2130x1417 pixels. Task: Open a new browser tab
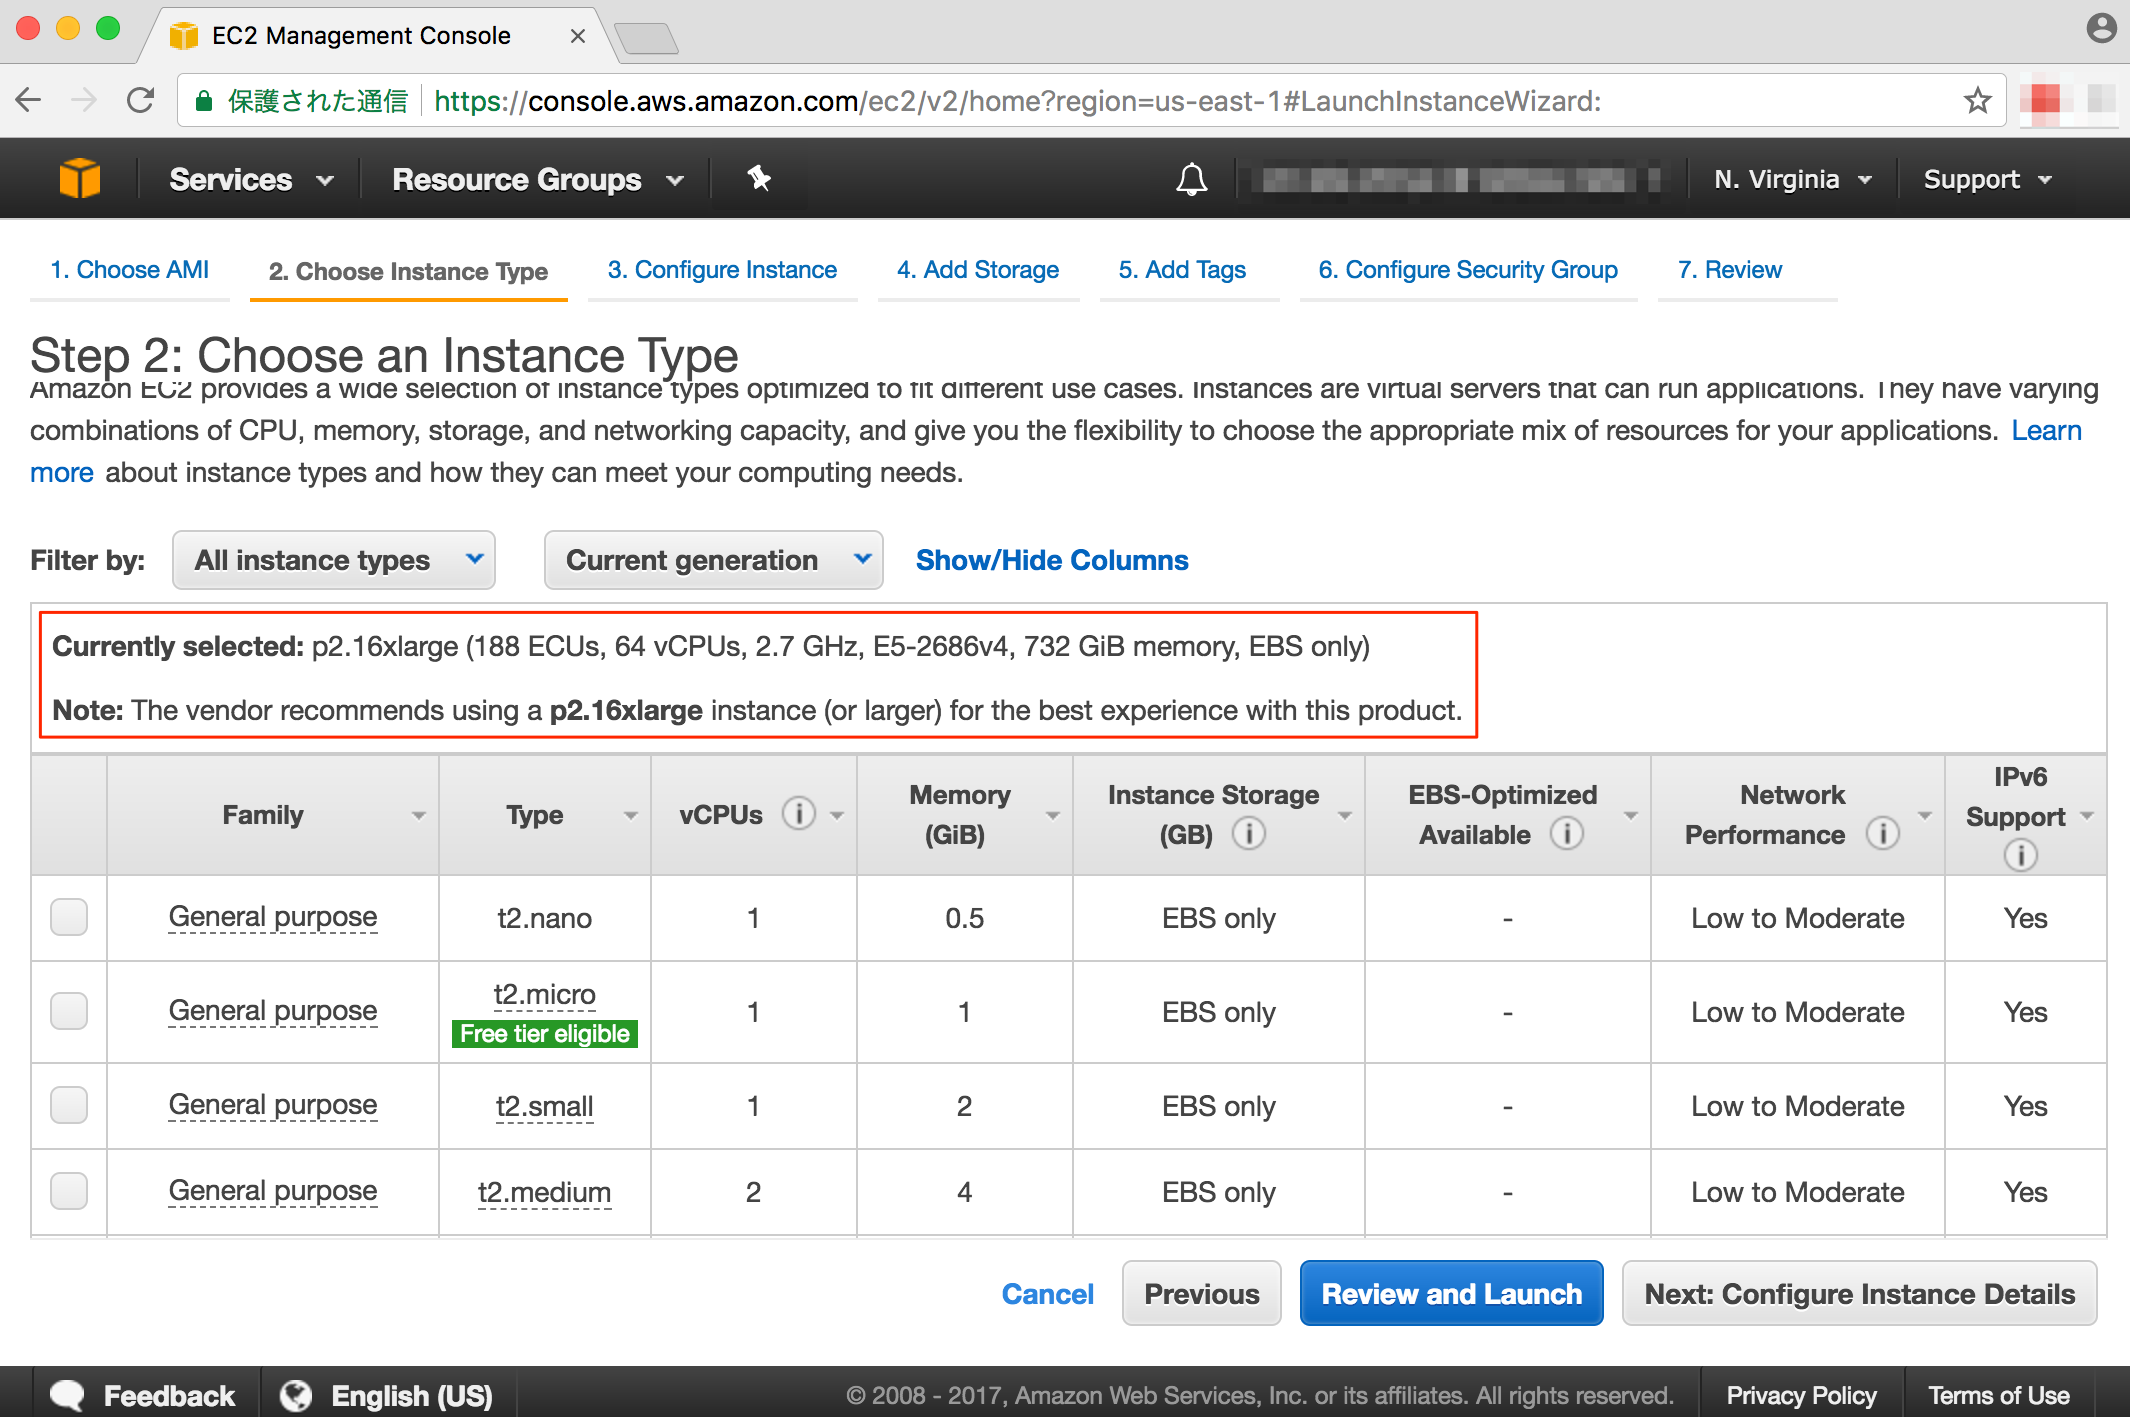(x=647, y=38)
